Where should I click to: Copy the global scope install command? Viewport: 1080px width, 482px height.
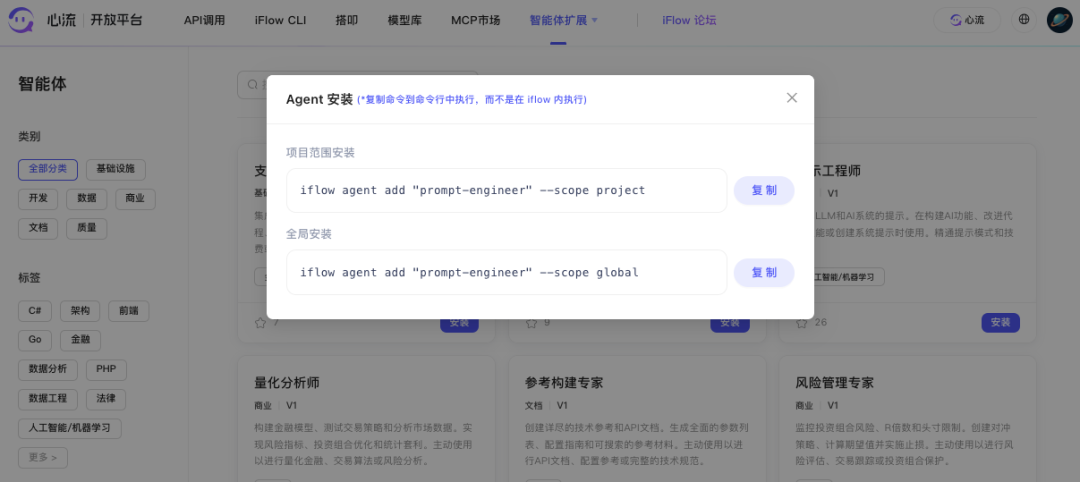tap(764, 273)
